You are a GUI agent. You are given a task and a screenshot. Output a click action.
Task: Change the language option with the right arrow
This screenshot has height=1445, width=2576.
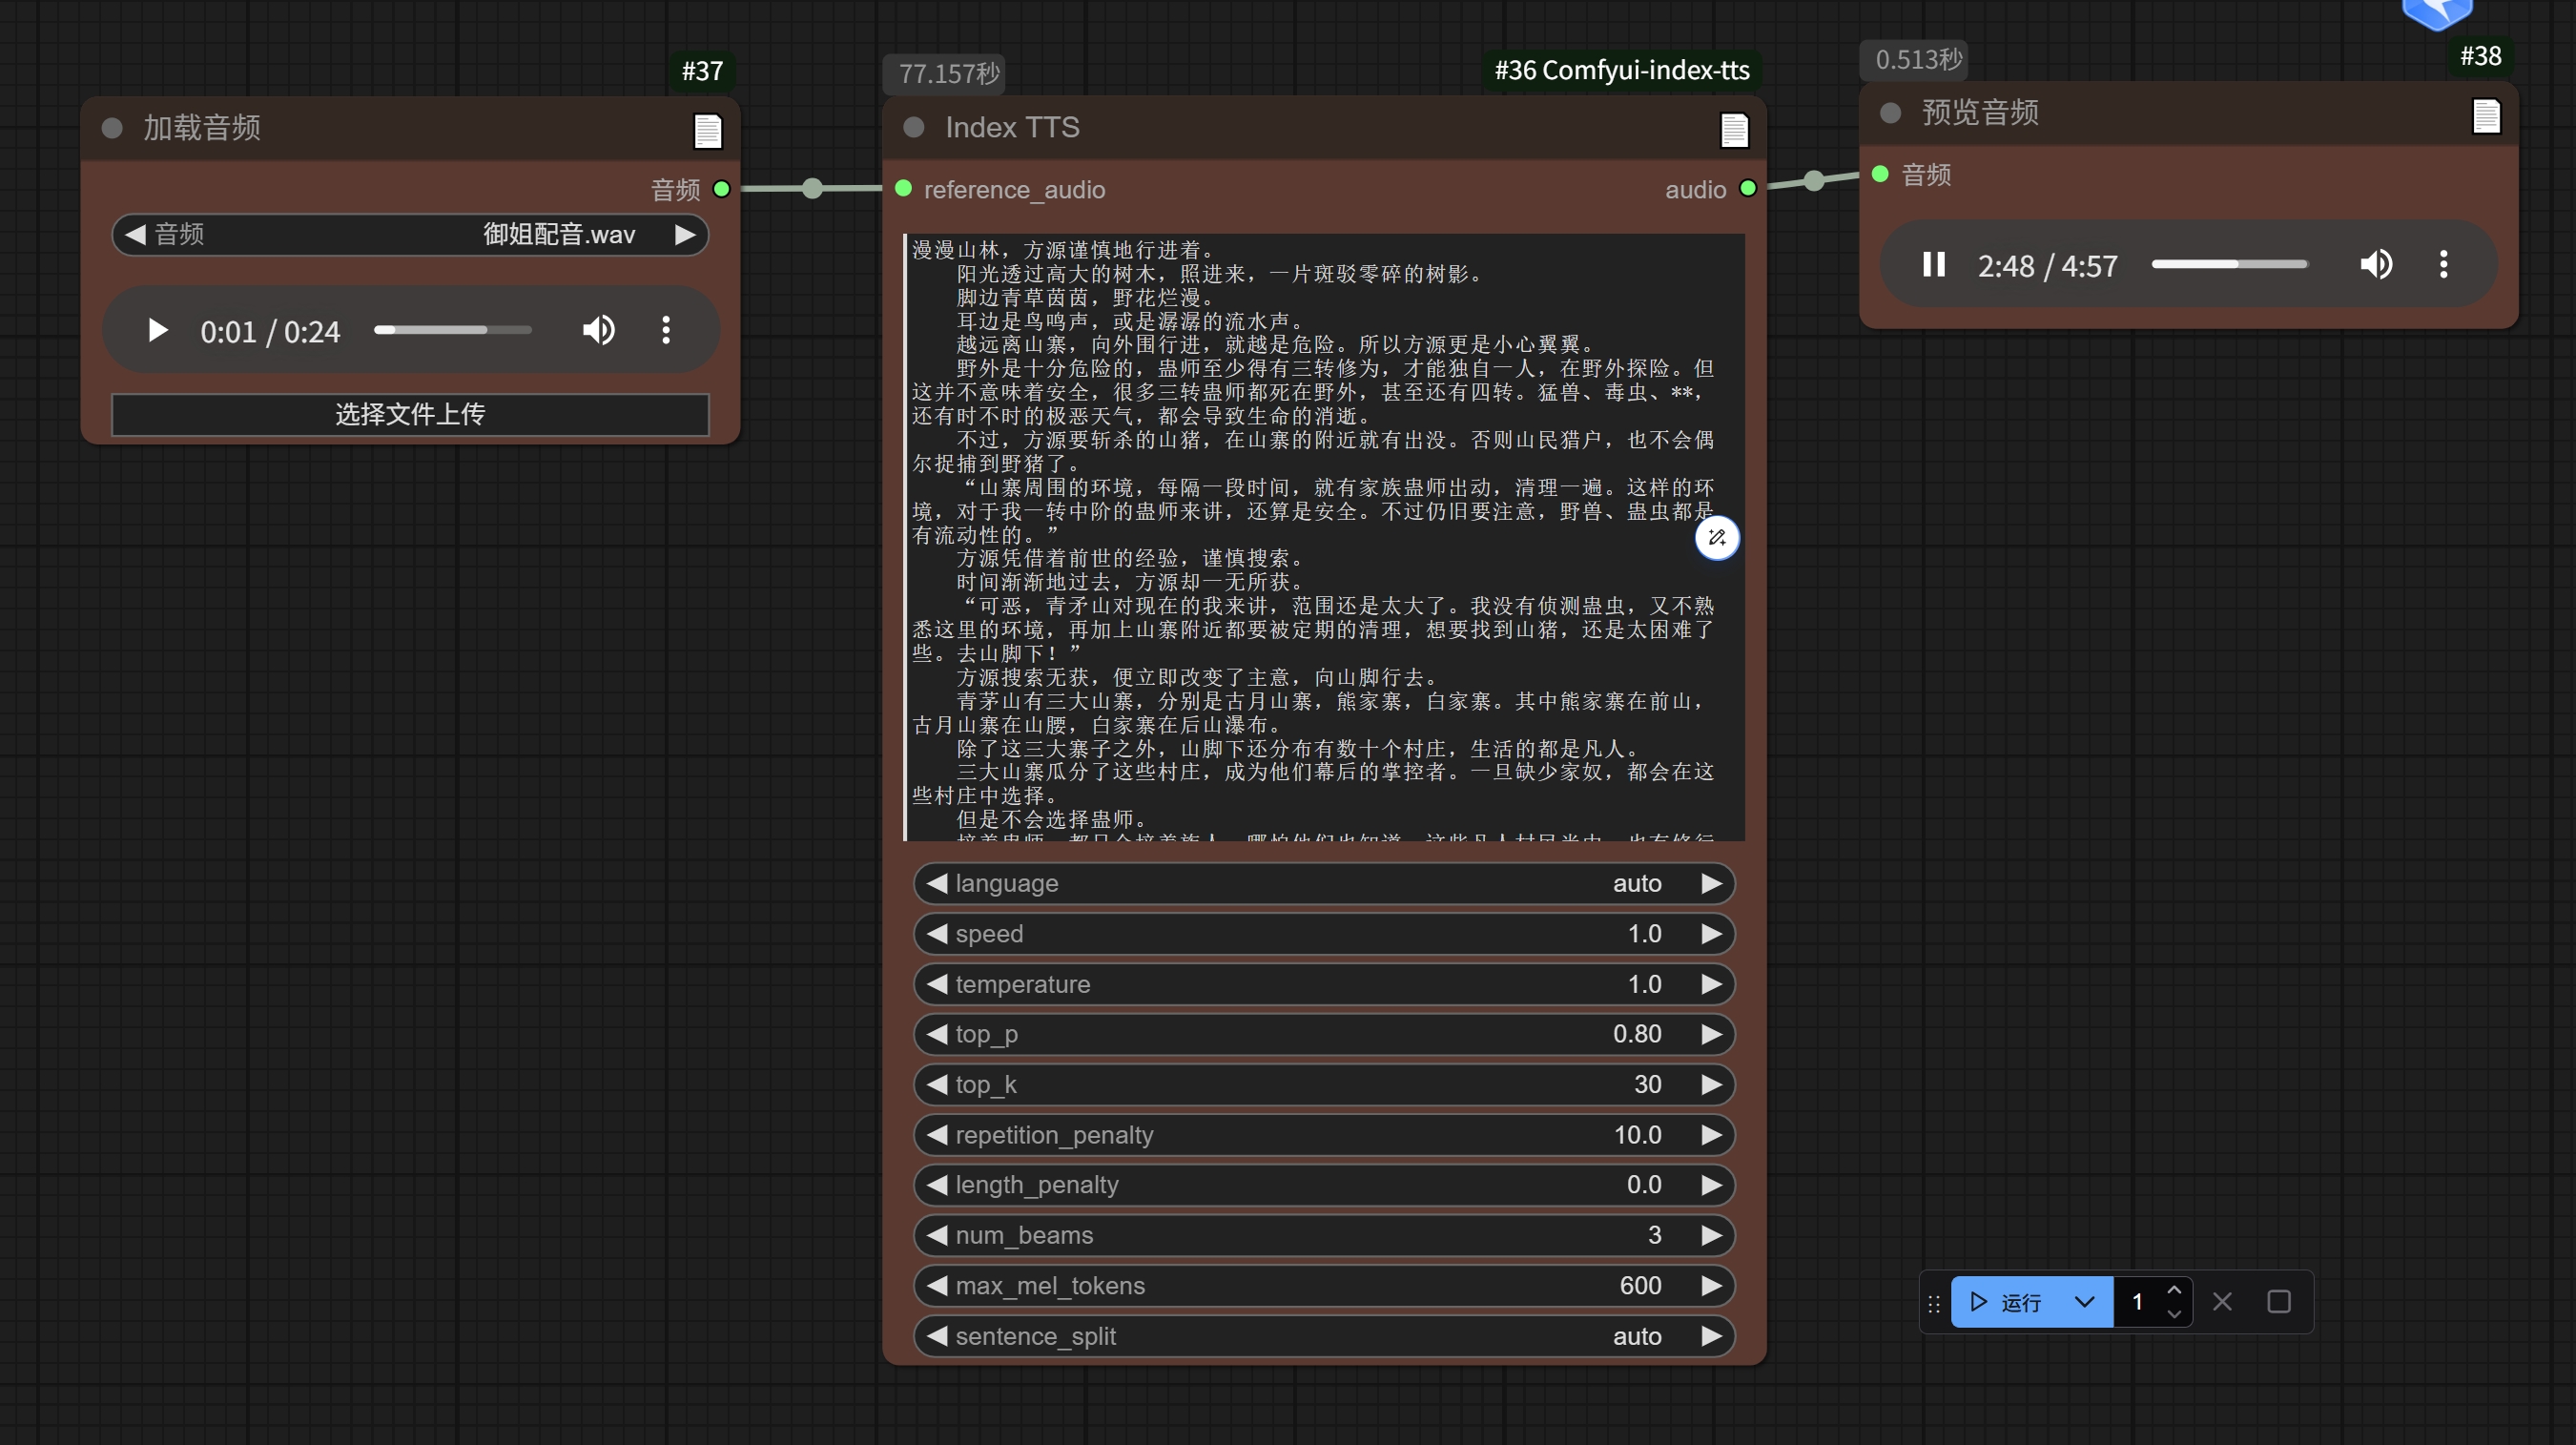coord(1711,883)
